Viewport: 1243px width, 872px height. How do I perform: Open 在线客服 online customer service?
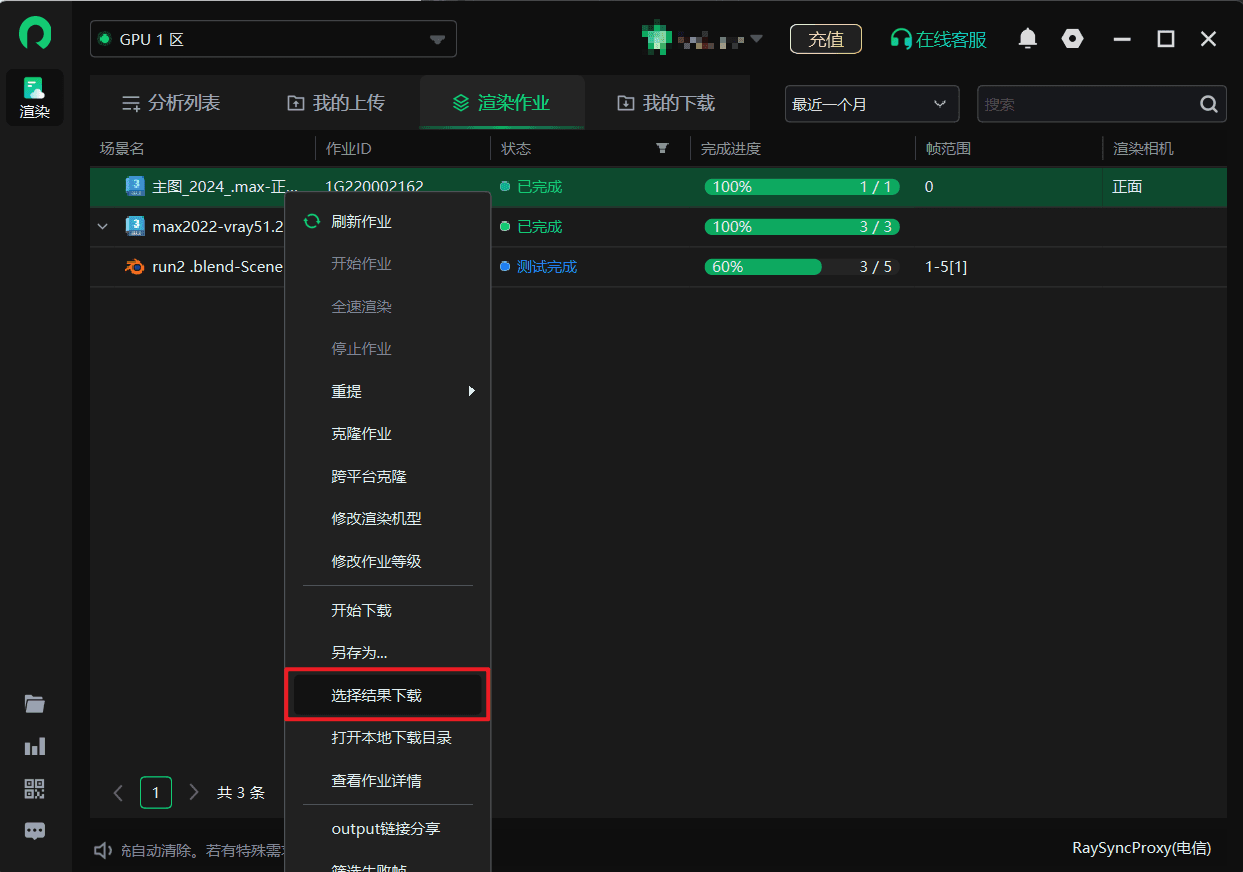click(938, 38)
